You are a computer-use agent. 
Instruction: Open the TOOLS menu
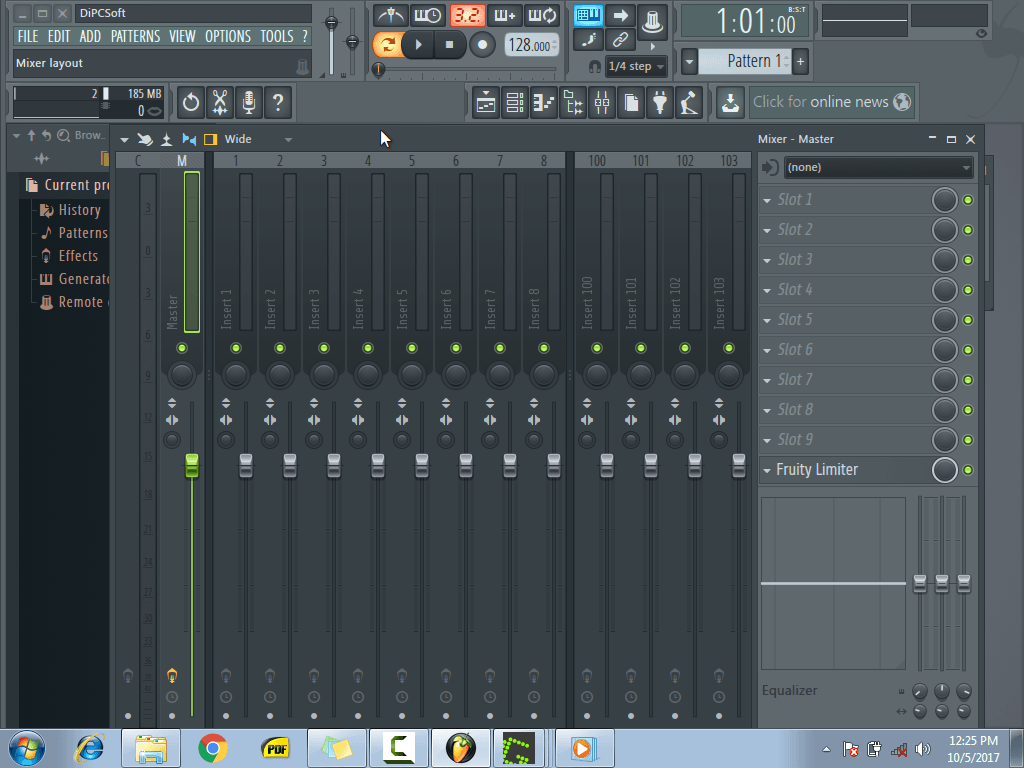pyautogui.click(x=277, y=37)
